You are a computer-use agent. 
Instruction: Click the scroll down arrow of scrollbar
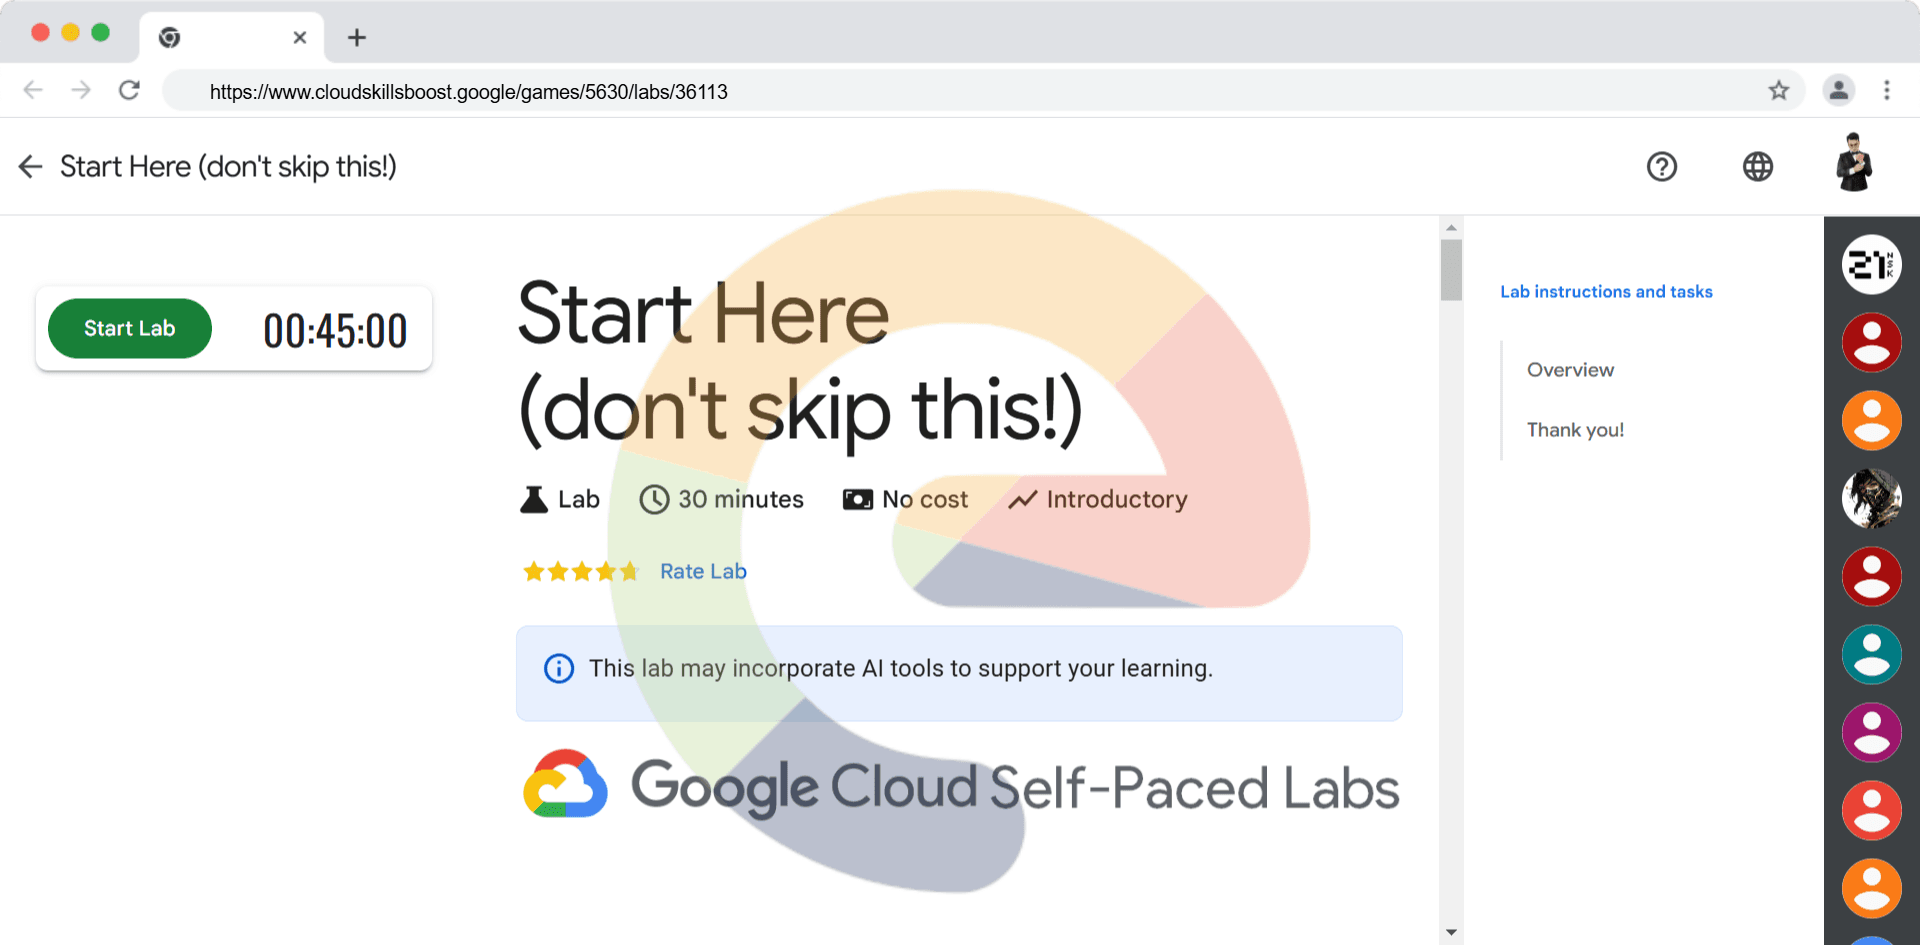click(x=1451, y=932)
